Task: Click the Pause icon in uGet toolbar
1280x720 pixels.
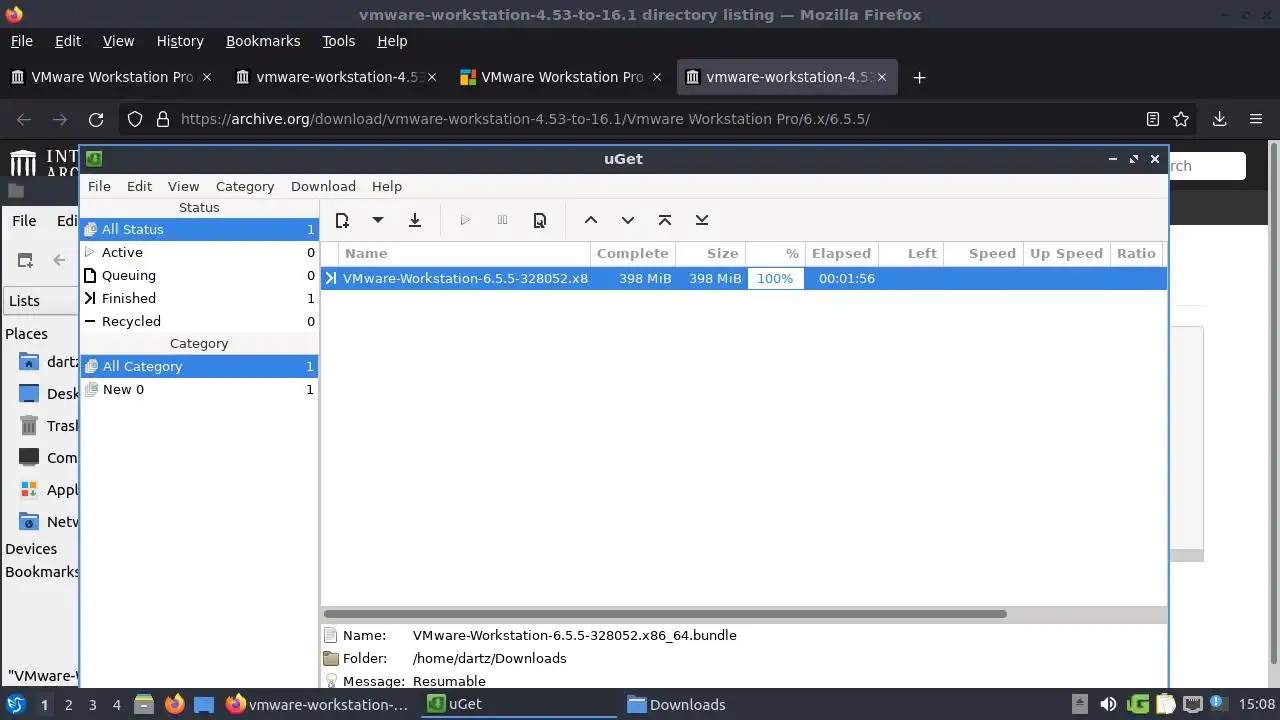Action: (502, 220)
